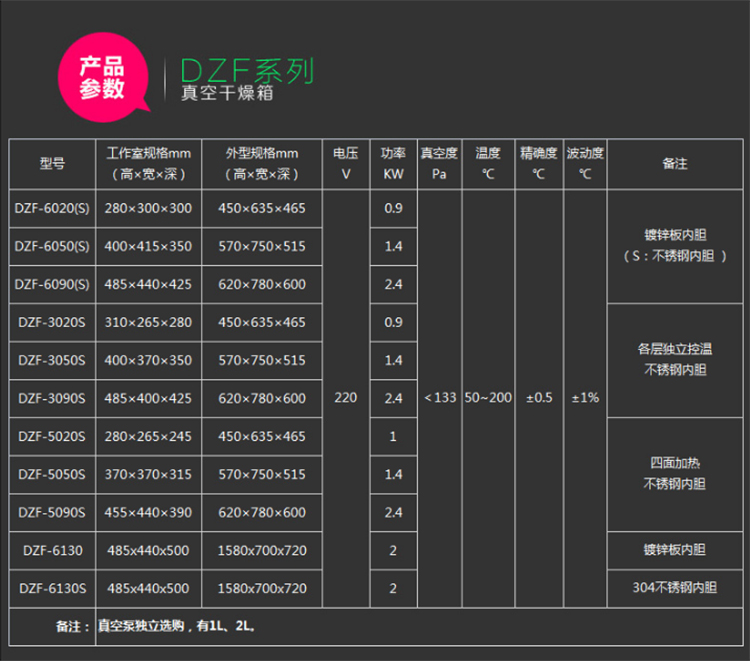This screenshot has width=750, height=661.
Task: Select the DZF-3050S model cell
Action: (52, 360)
